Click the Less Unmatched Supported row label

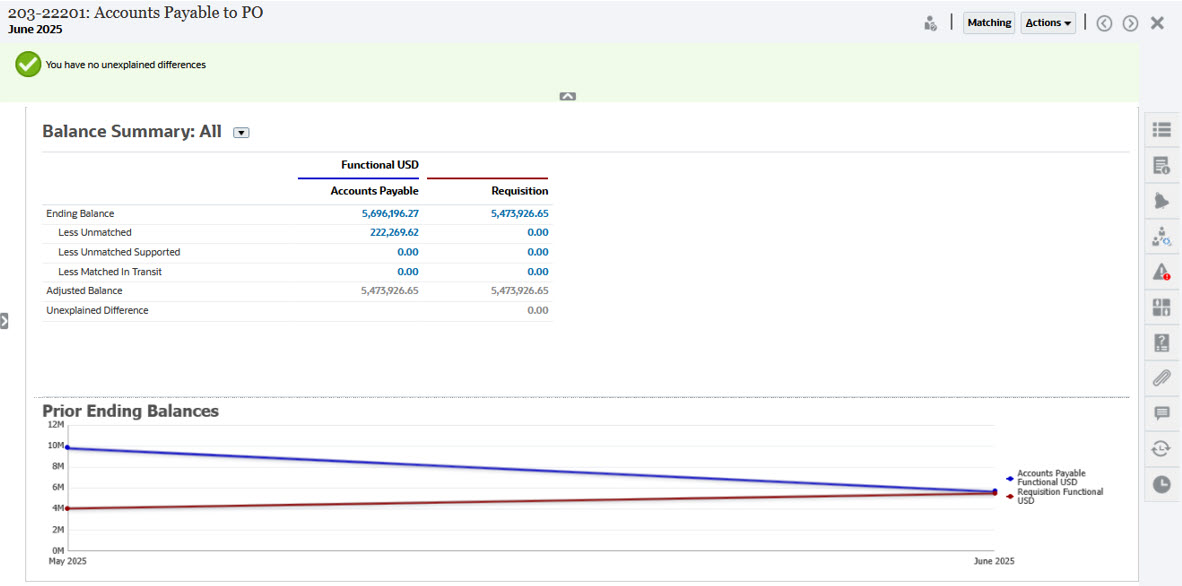(119, 252)
